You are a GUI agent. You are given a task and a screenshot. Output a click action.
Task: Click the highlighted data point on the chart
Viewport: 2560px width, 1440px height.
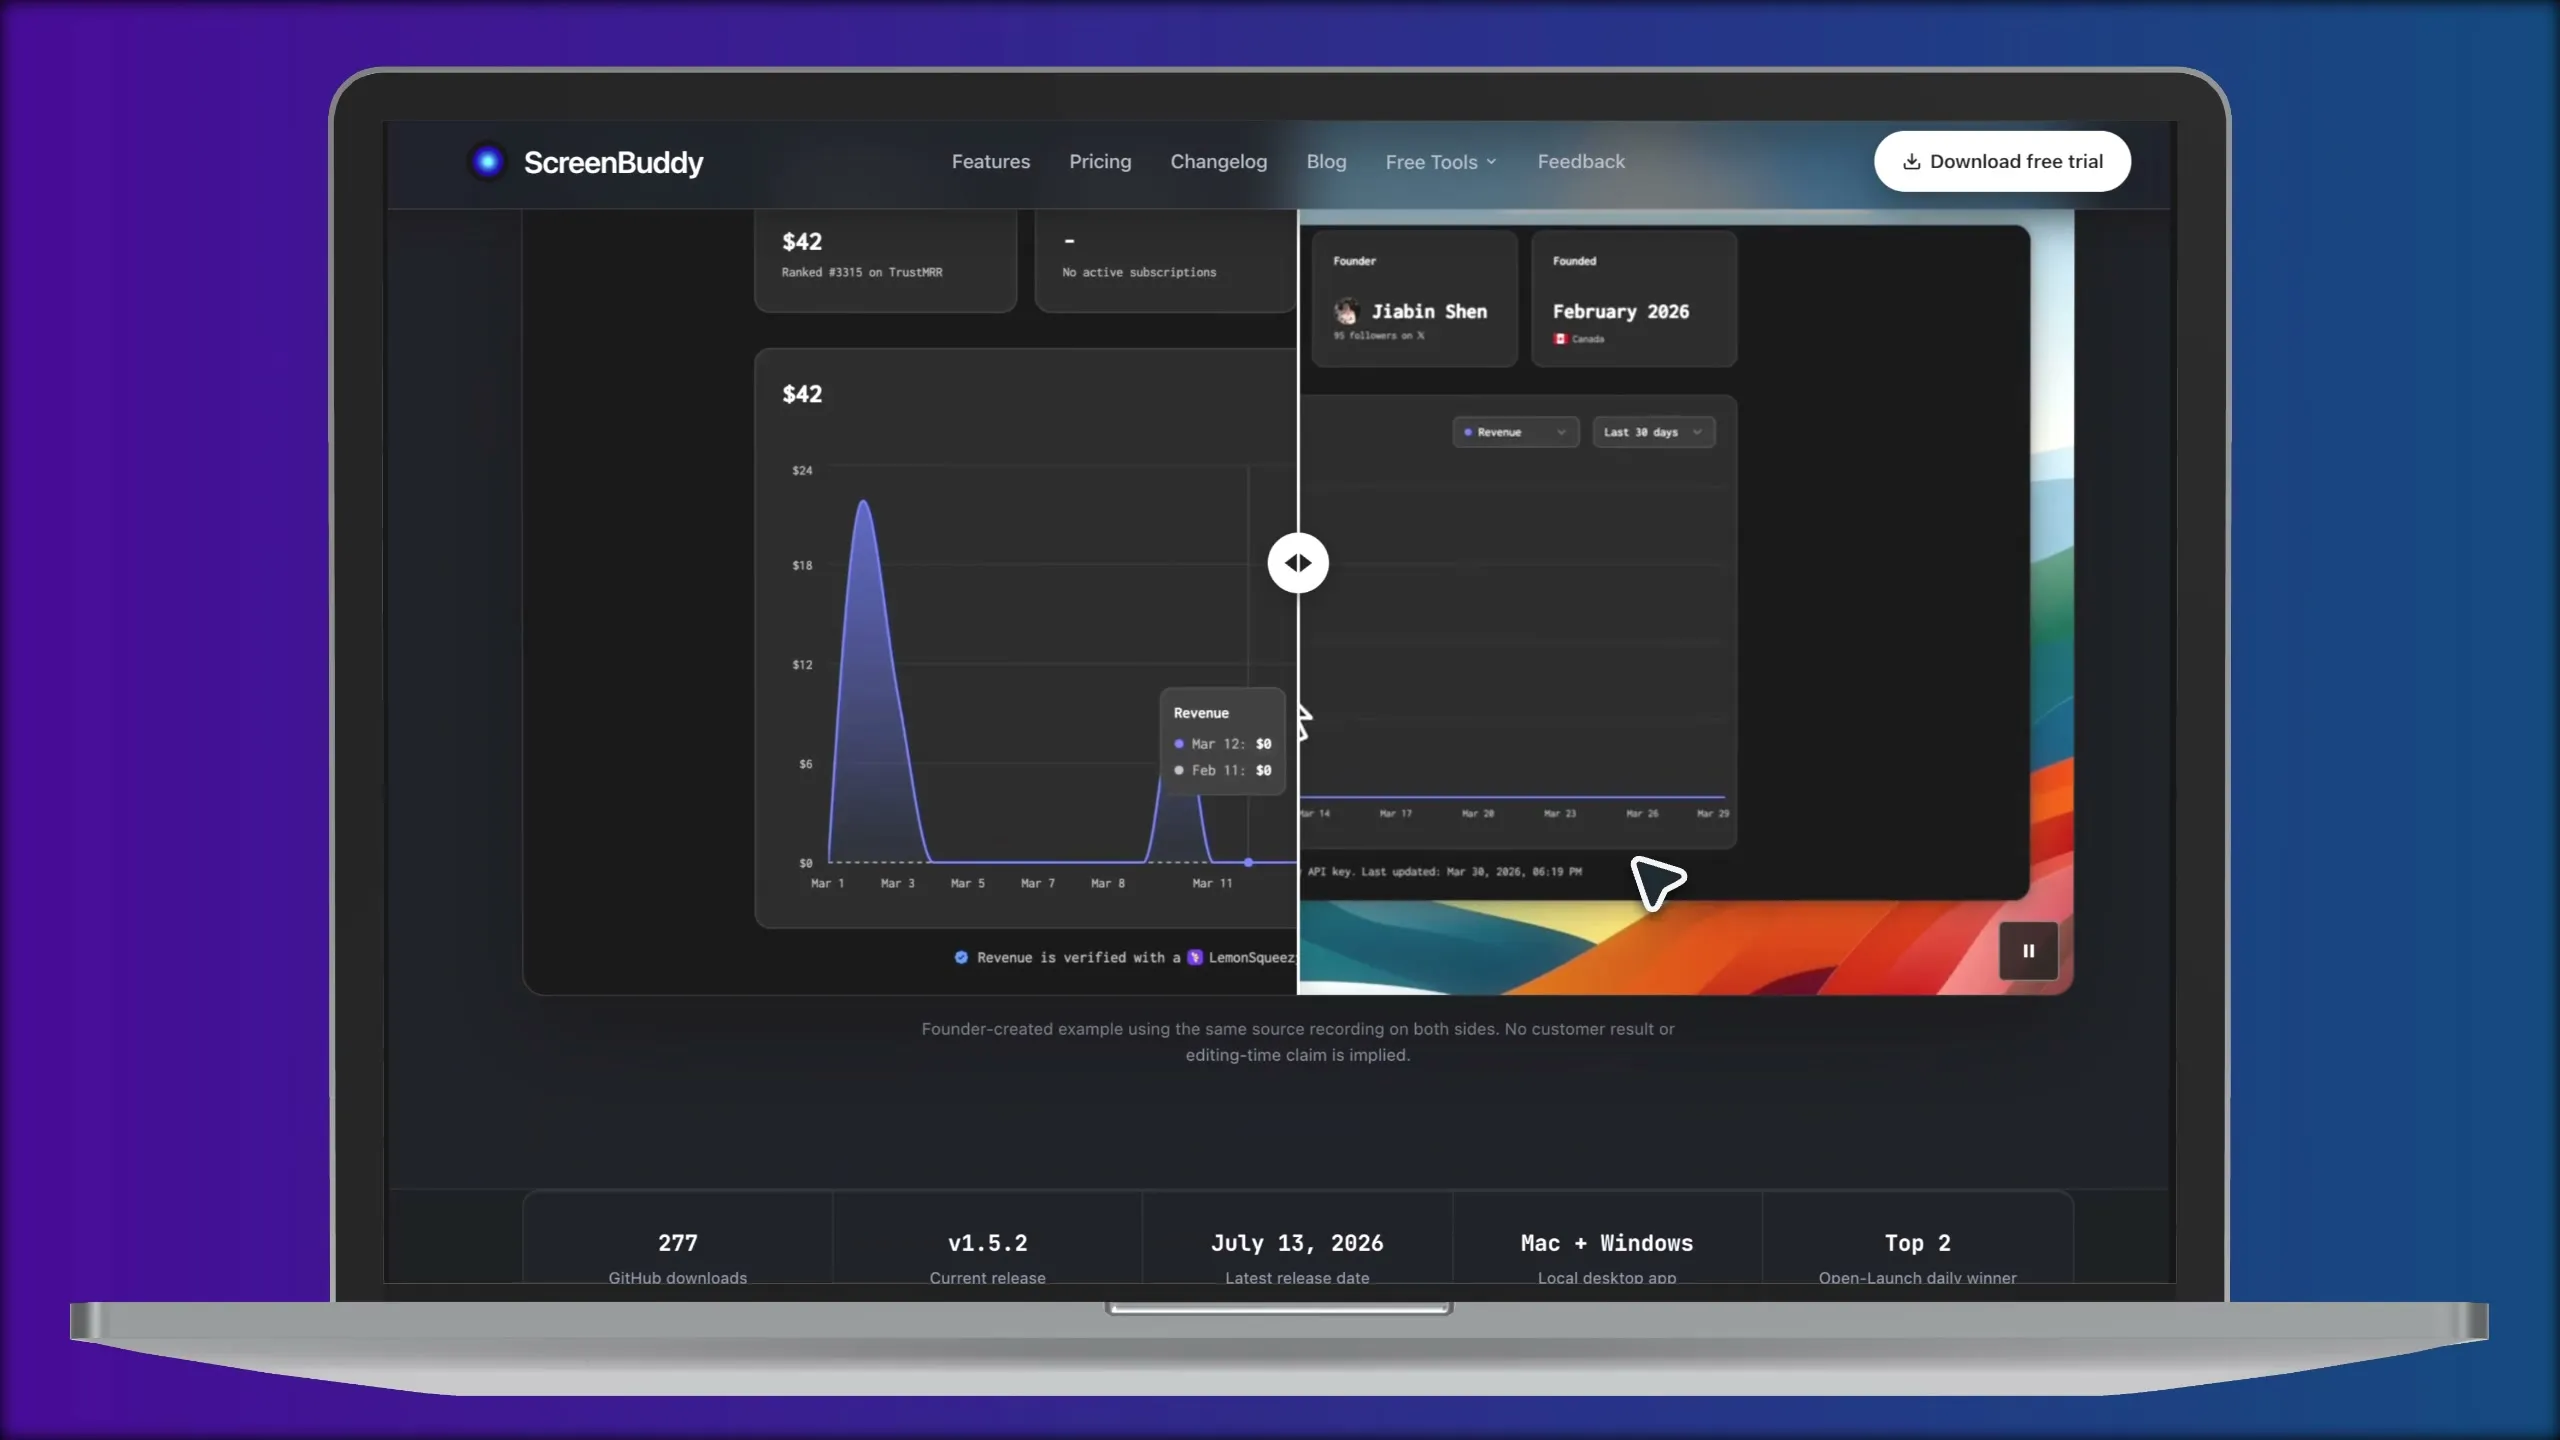point(1248,862)
